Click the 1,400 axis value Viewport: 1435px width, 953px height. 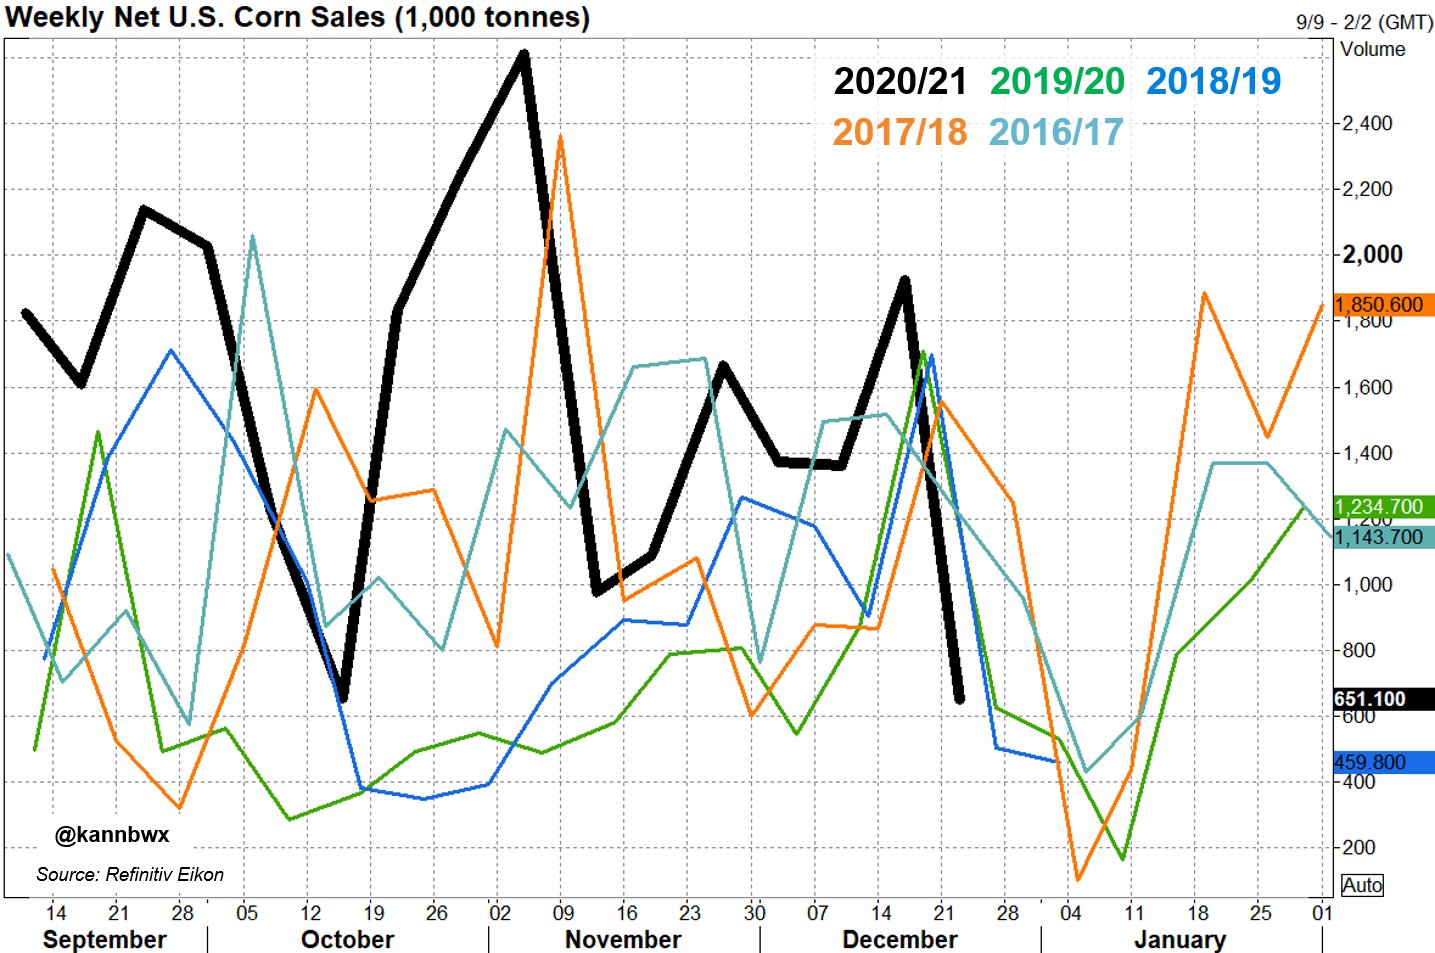pyautogui.click(x=1367, y=453)
